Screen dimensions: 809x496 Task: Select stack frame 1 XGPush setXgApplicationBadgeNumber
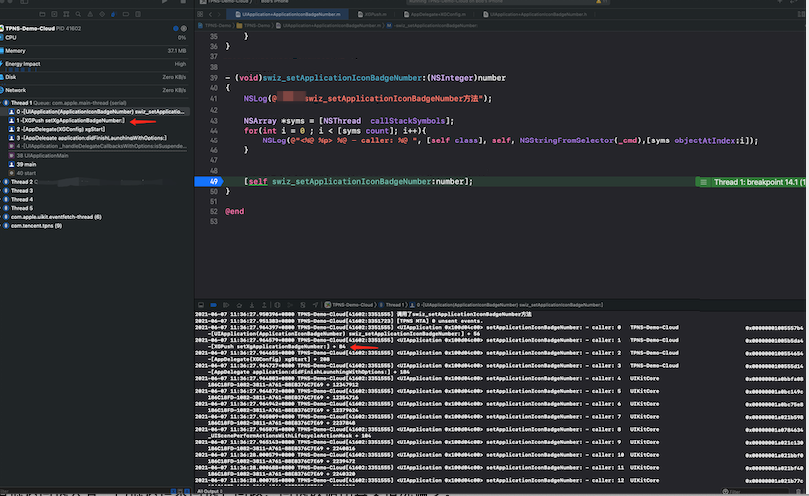(70, 120)
